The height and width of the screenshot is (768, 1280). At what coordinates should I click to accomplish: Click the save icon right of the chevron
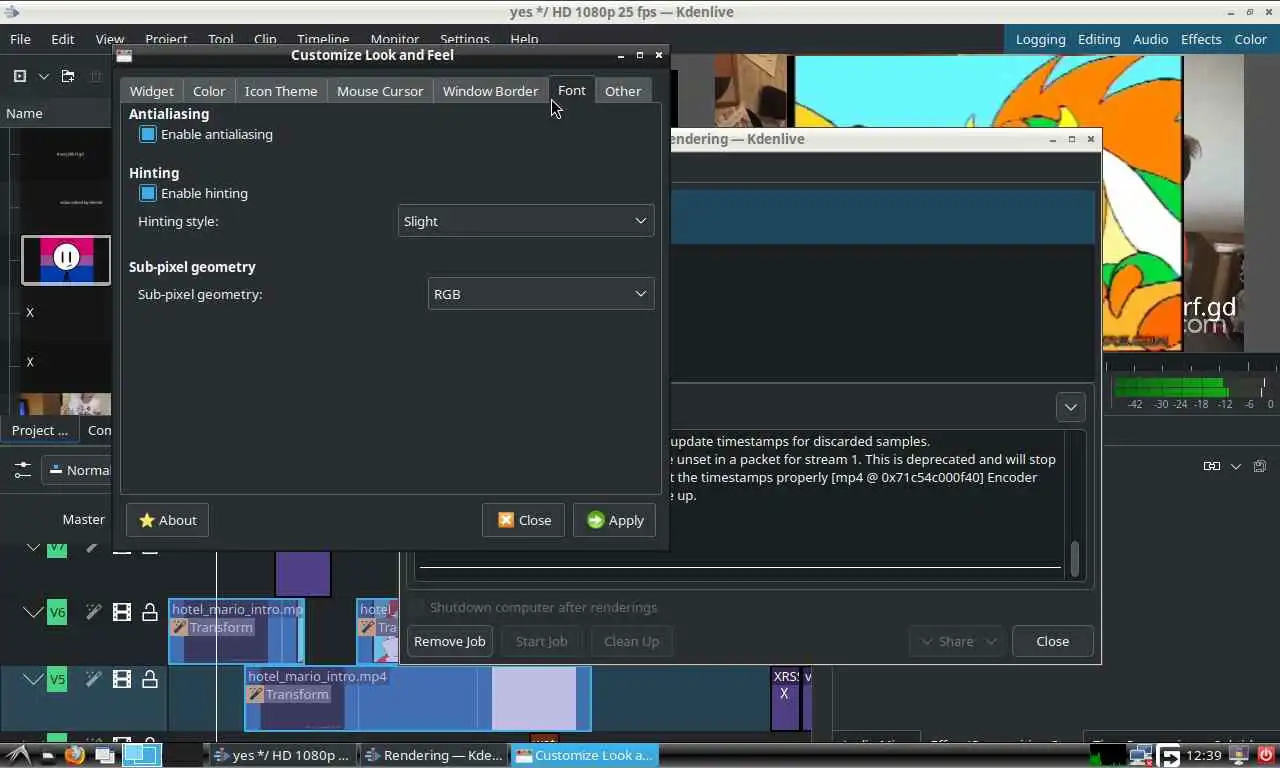[1259, 466]
